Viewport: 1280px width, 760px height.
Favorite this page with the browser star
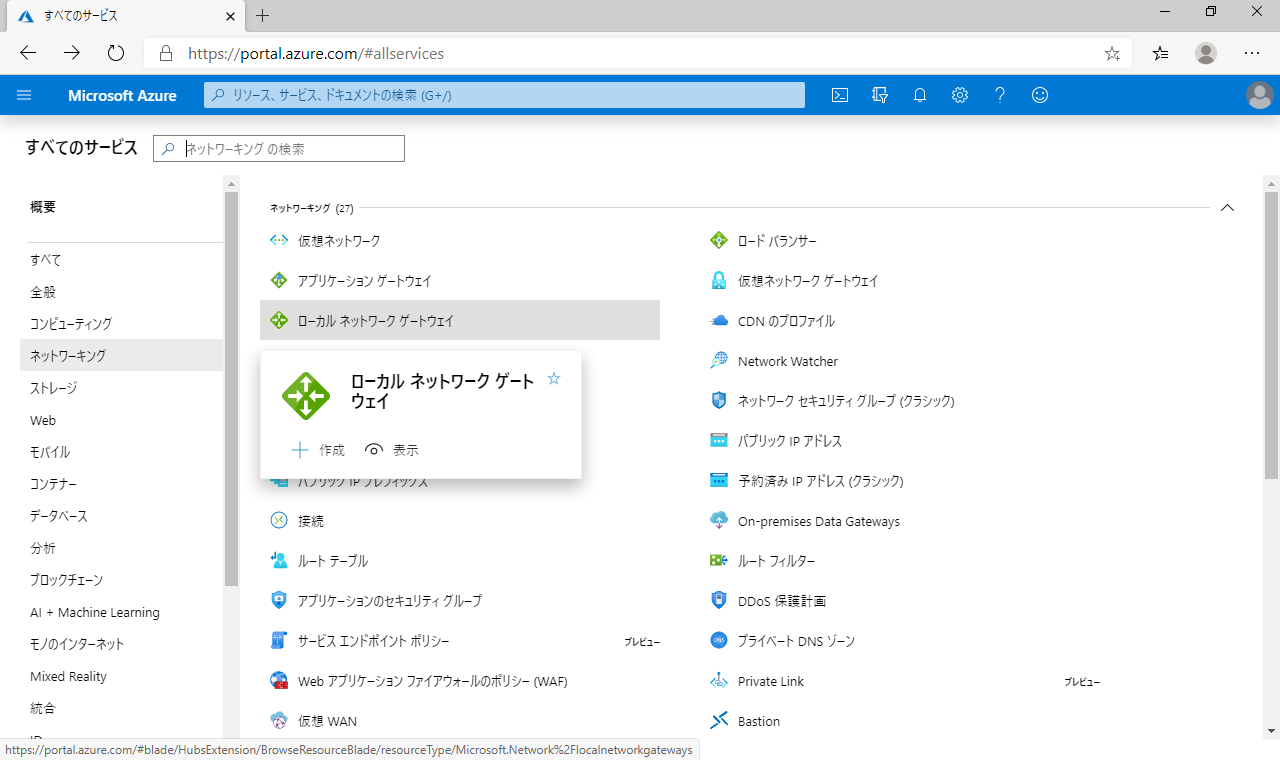(1112, 54)
